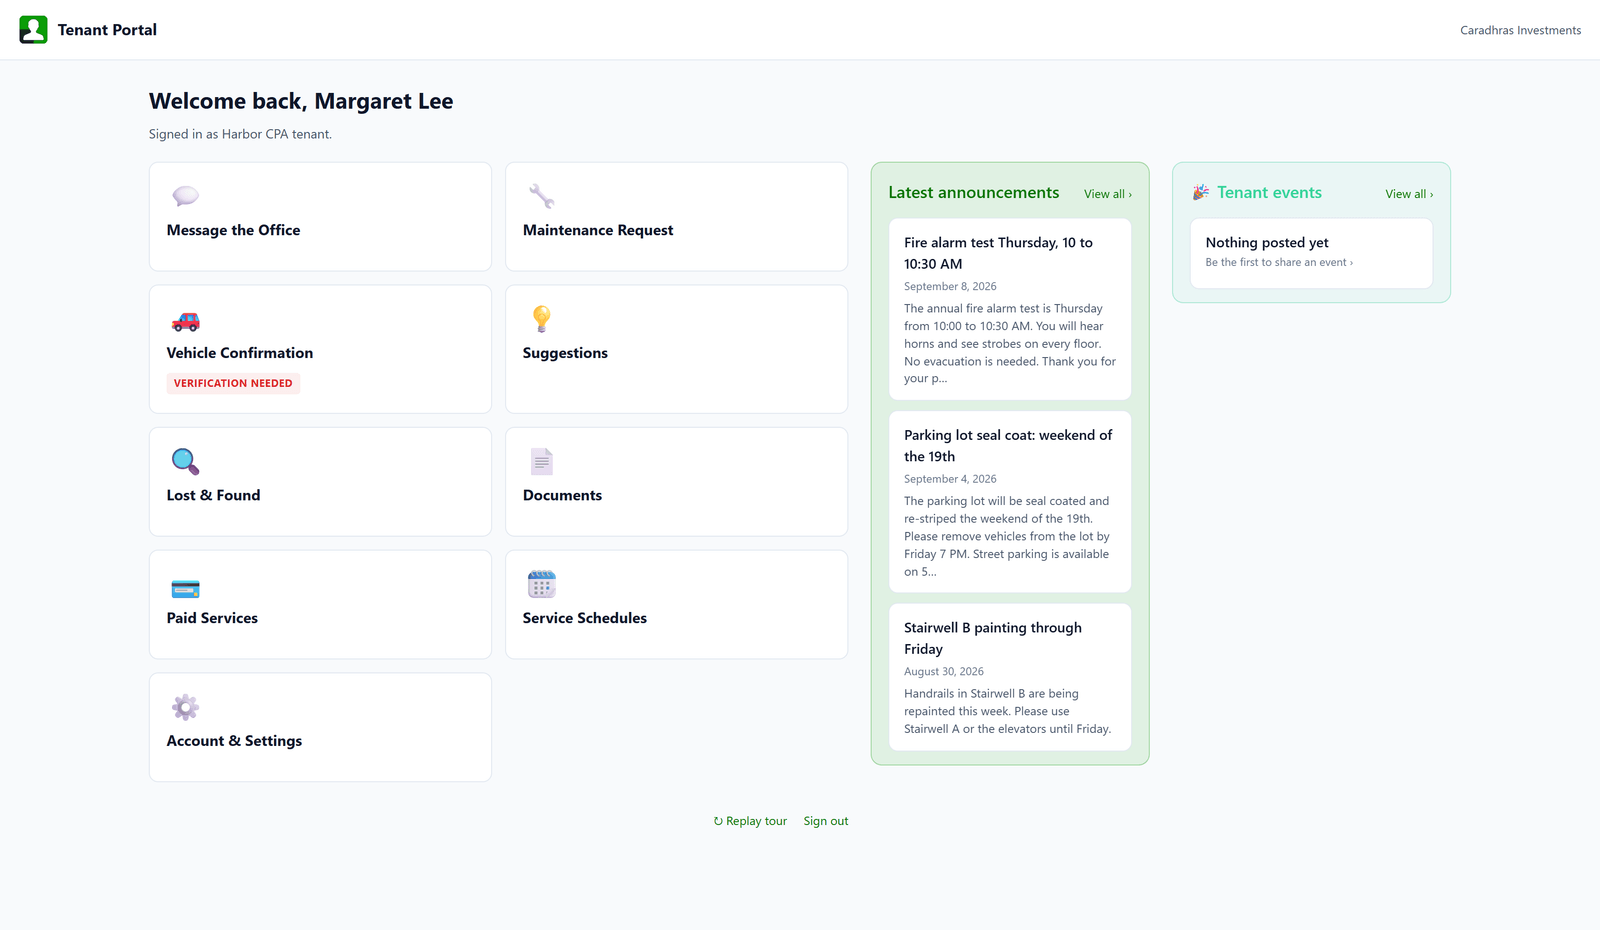Click the wrench Maintenance Request icon
Screen dimensions: 1600x930
click(541, 196)
